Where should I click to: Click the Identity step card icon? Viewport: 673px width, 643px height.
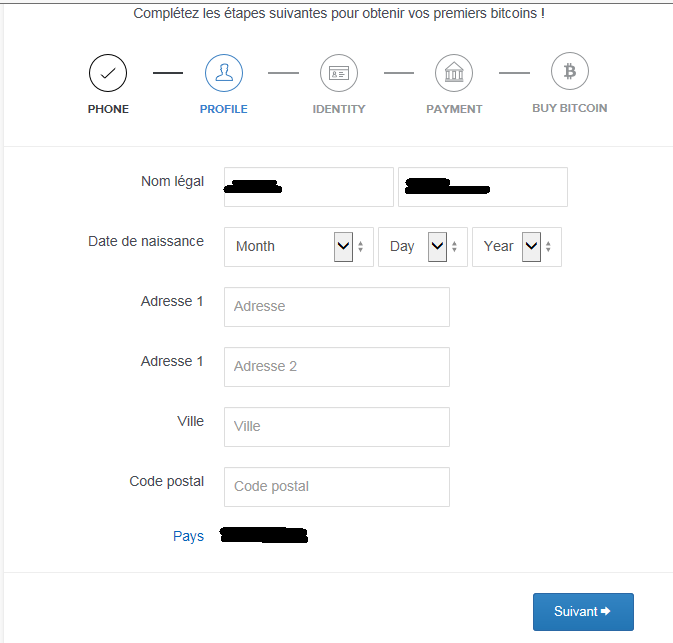click(x=339, y=73)
